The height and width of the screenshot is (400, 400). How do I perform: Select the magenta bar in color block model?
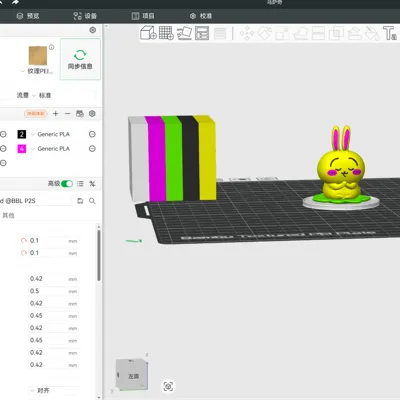[157, 159]
